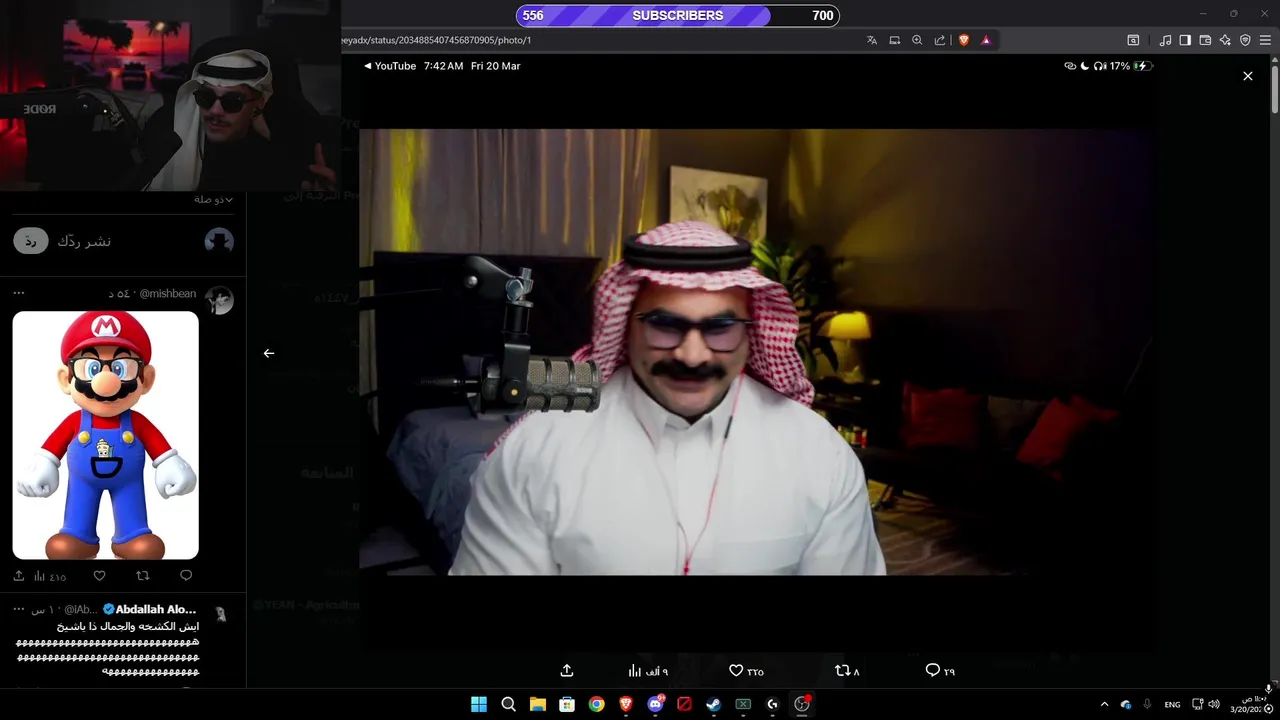Click the install app icon in address bar
The image size is (1280, 720).
(895, 40)
